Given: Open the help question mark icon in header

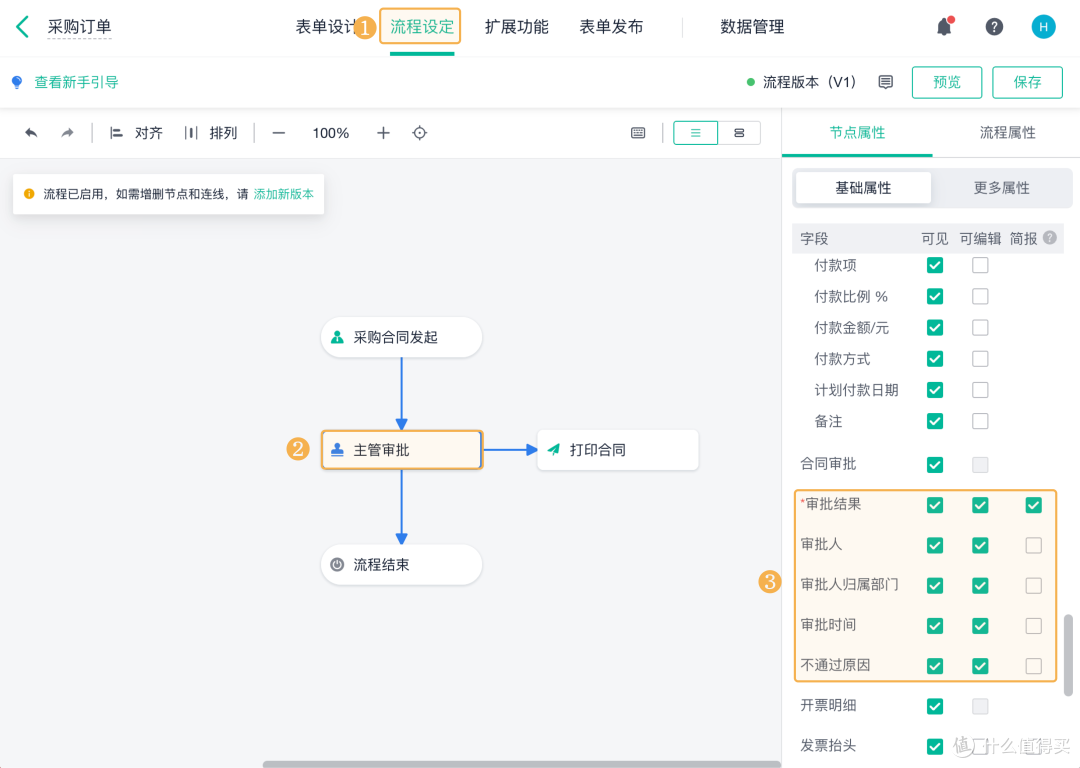Looking at the screenshot, I should (994, 27).
